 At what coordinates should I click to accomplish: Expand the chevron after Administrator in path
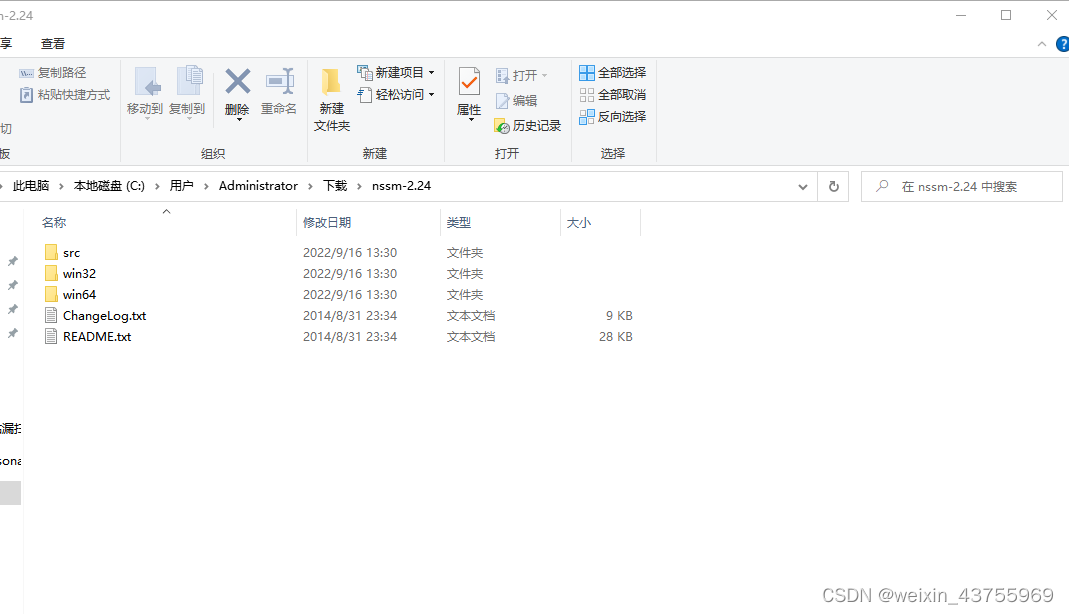[310, 186]
